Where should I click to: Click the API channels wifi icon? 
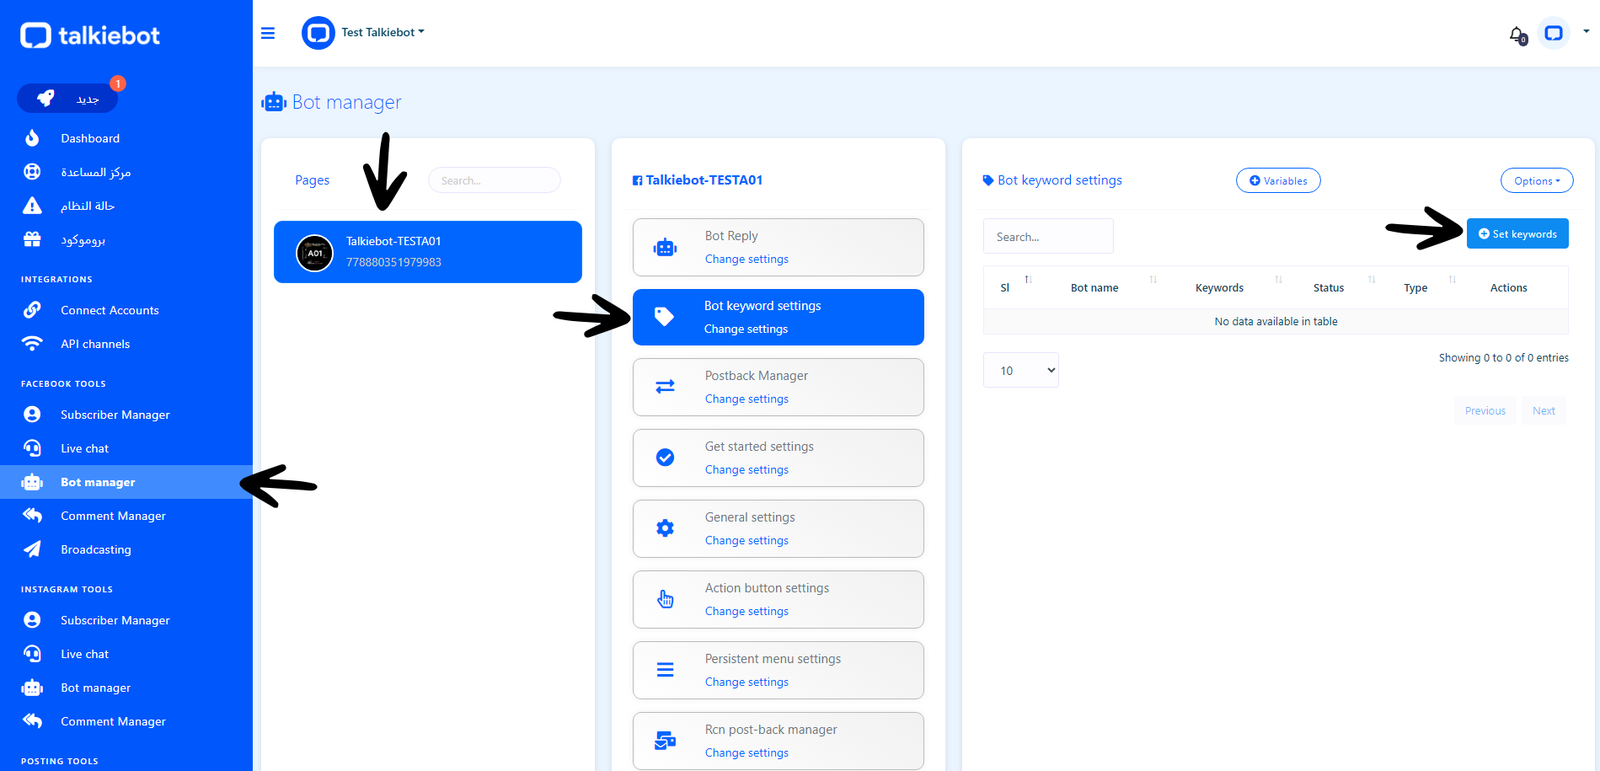click(32, 344)
